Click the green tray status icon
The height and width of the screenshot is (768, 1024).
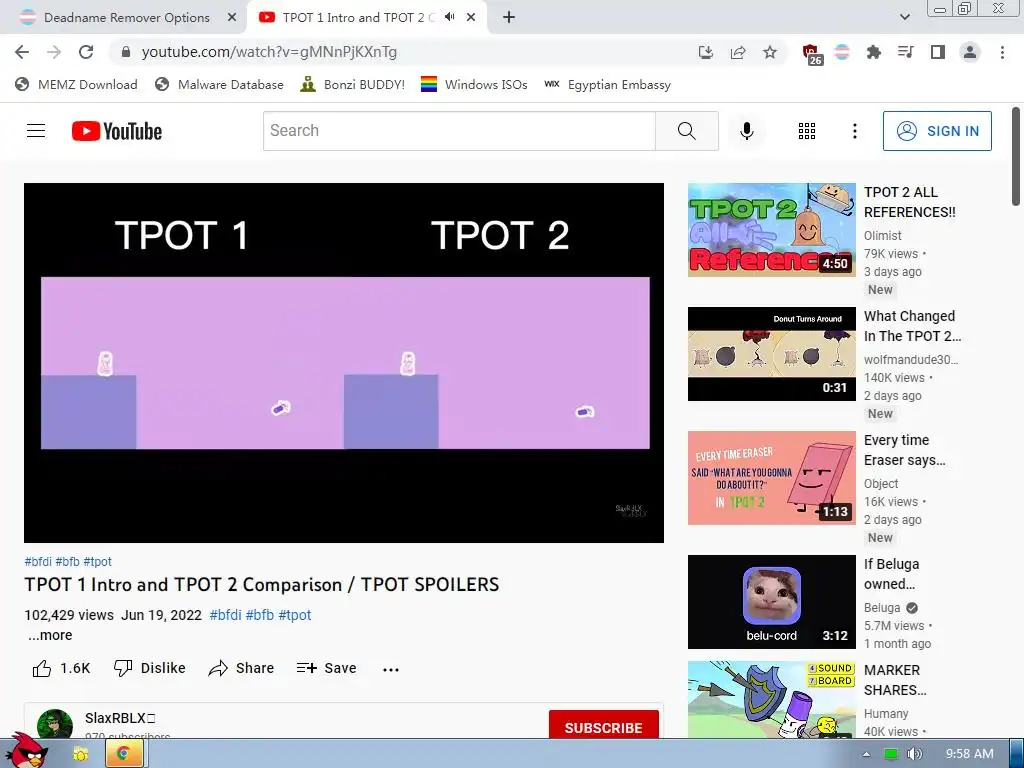[x=891, y=754]
